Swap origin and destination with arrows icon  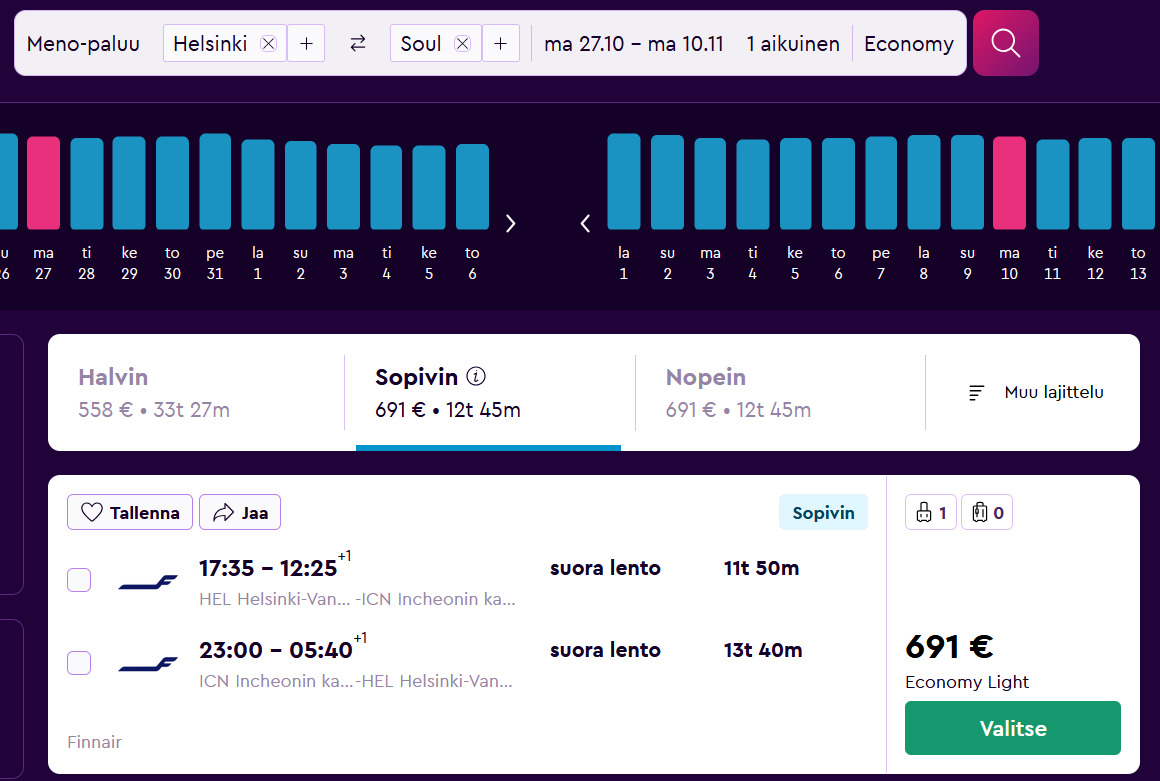(358, 43)
